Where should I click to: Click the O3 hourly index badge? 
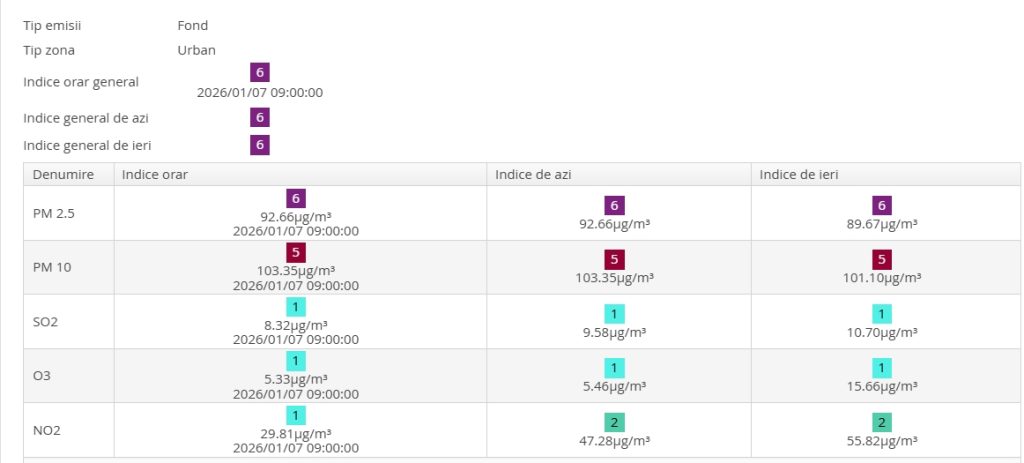click(x=296, y=360)
